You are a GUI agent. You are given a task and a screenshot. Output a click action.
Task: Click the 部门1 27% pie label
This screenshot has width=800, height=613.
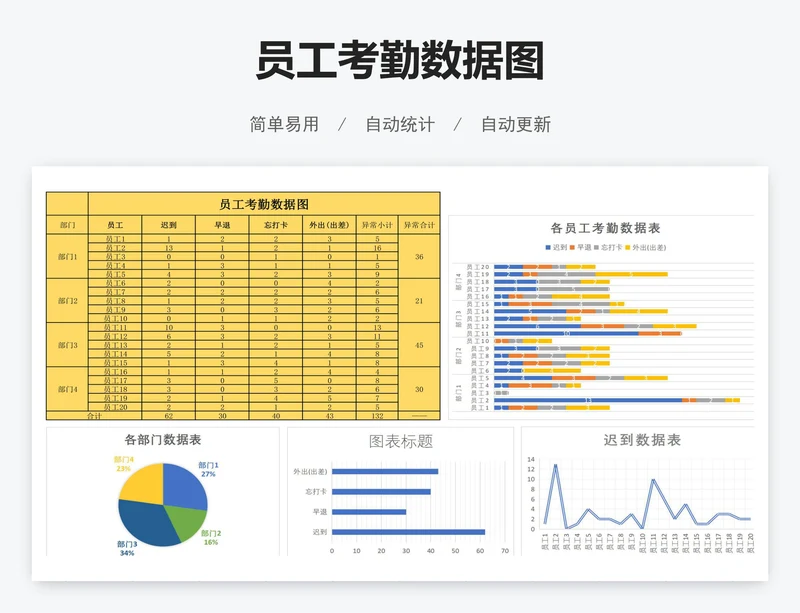208,470
